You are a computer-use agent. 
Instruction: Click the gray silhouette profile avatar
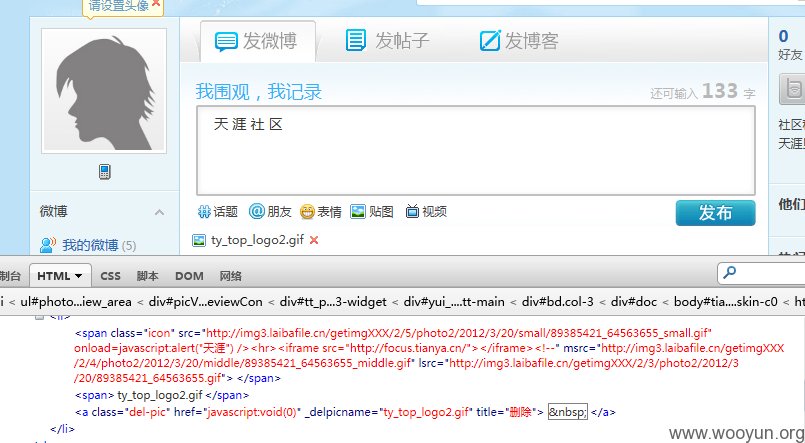(x=104, y=91)
